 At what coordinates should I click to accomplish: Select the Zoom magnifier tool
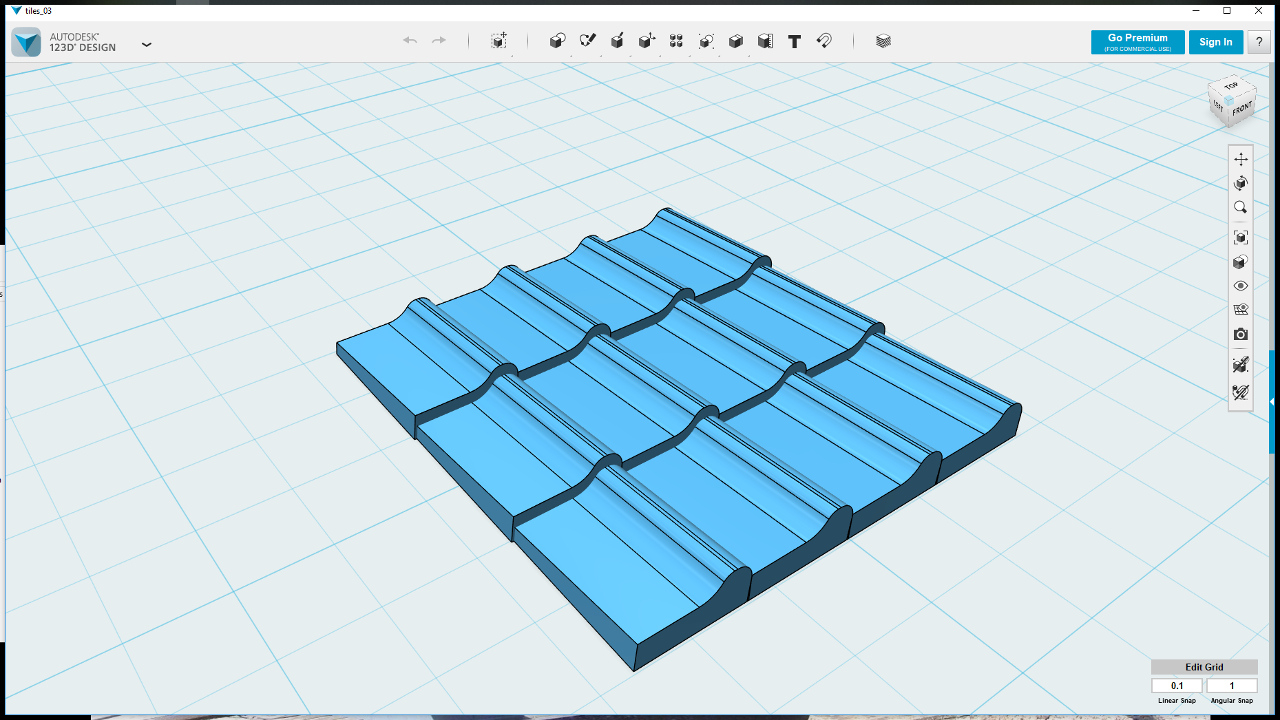(1241, 208)
